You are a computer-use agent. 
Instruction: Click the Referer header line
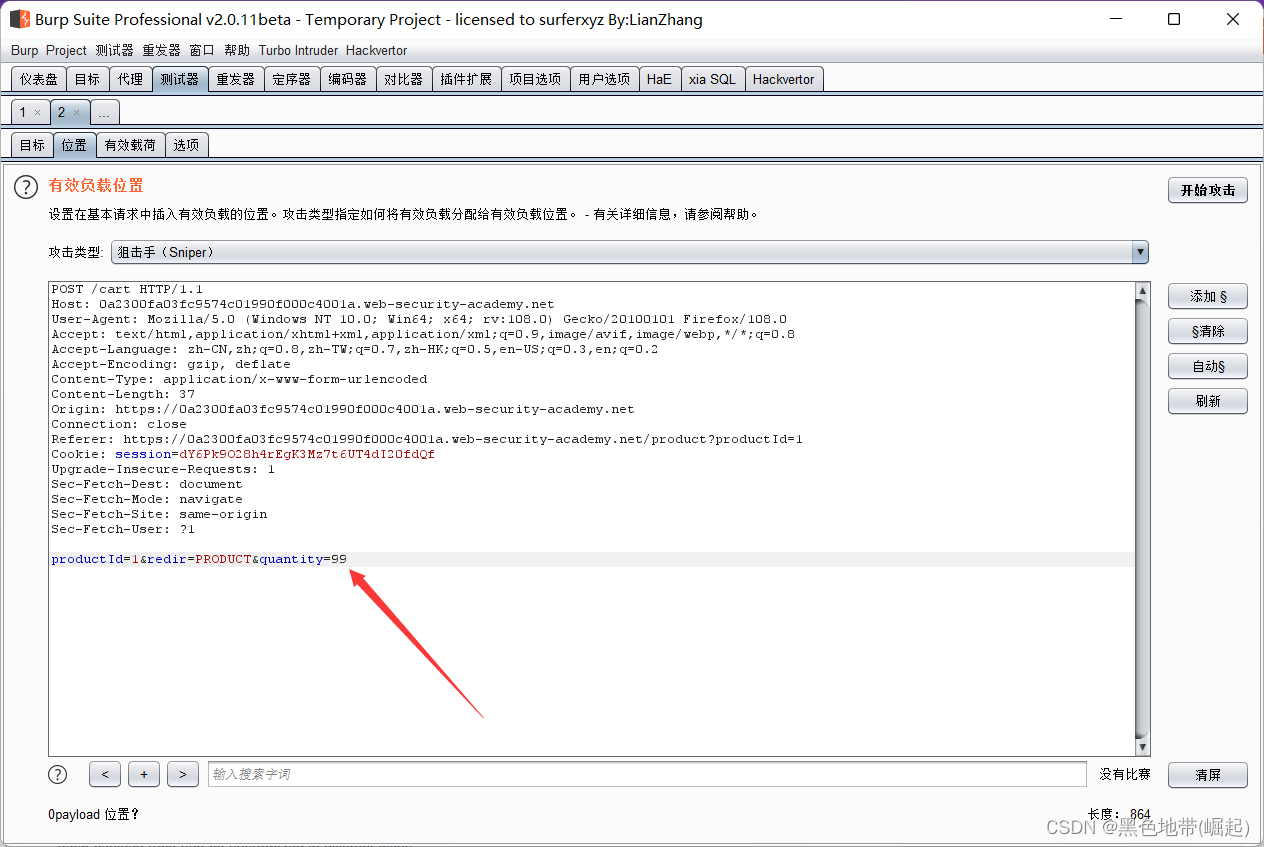427,439
